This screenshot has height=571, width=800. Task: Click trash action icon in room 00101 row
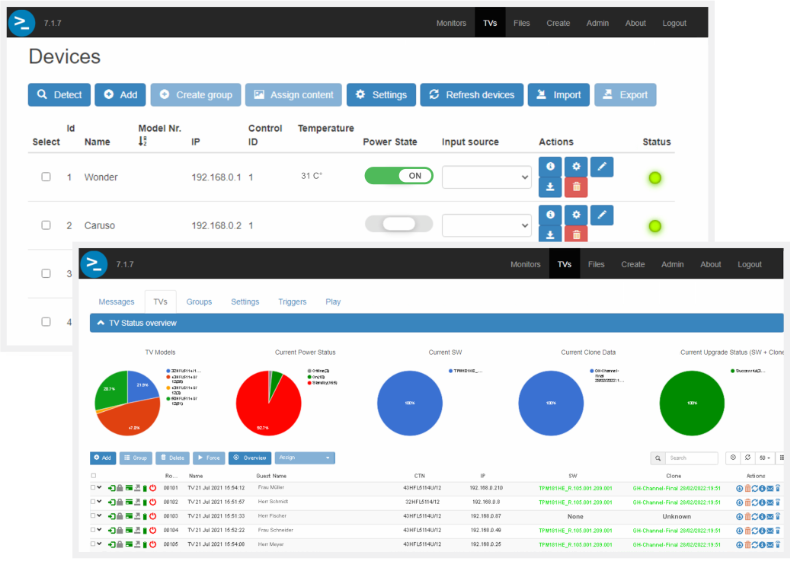point(747,488)
